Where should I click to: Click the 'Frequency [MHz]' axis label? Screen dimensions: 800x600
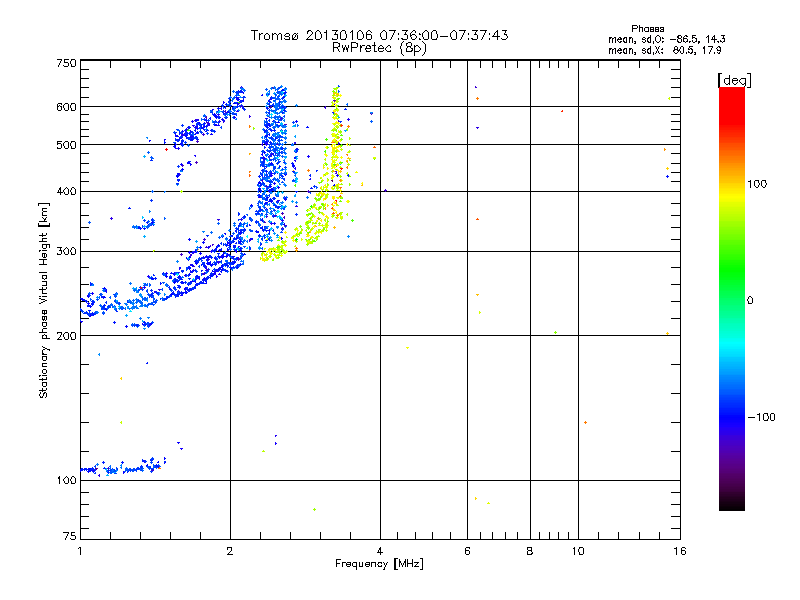379,564
